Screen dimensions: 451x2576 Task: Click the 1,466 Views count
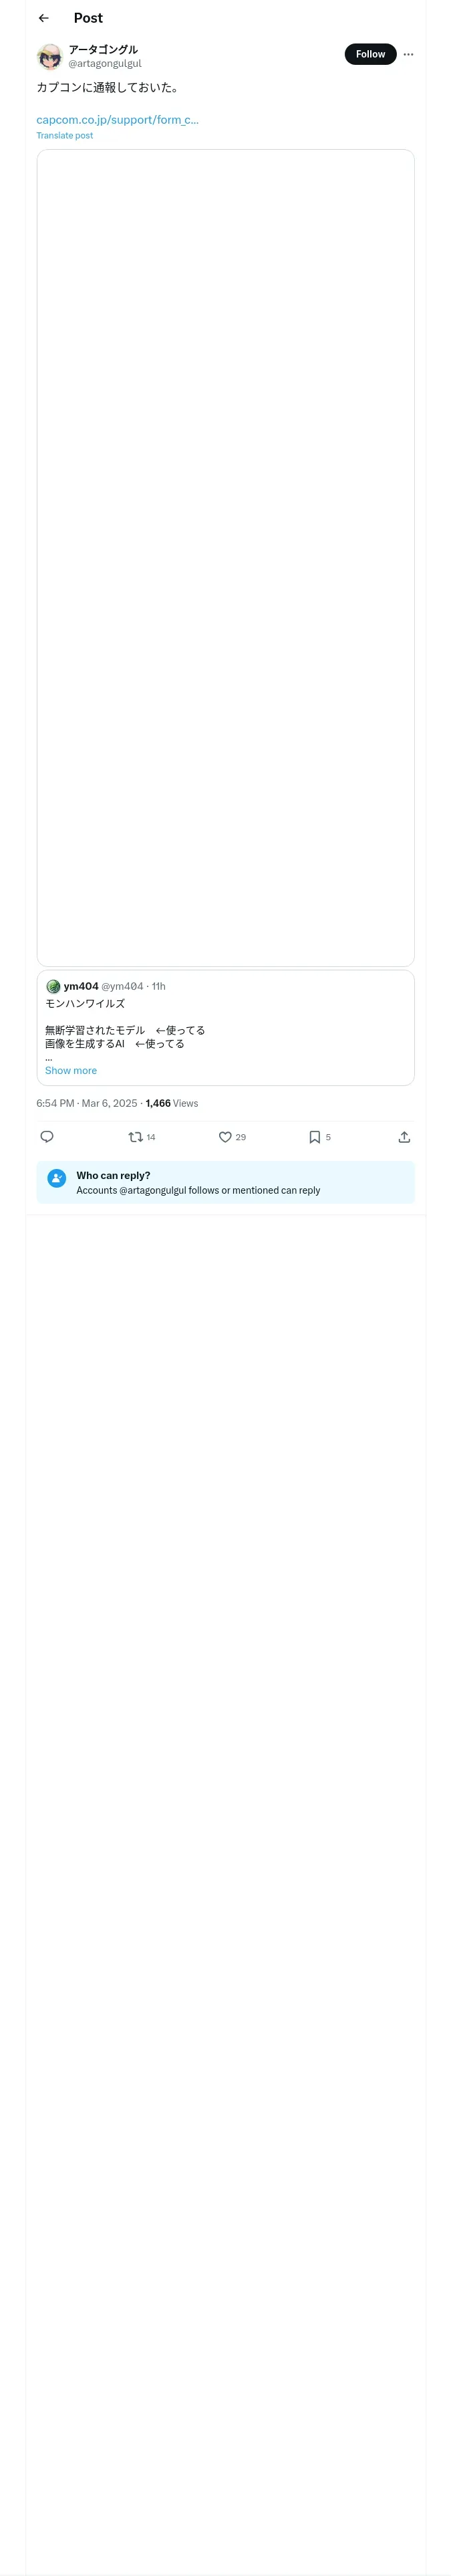pyautogui.click(x=172, y=1103)
